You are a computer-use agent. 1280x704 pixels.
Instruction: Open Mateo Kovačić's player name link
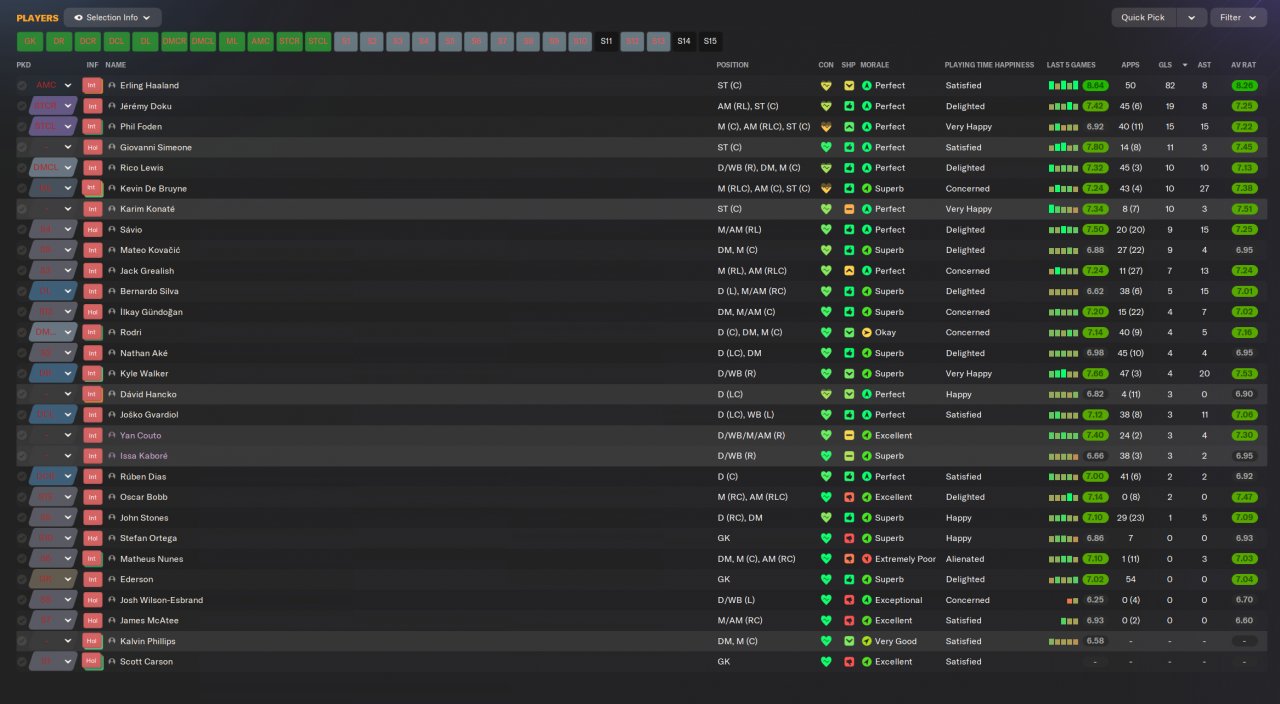click(x=150, y=250)
